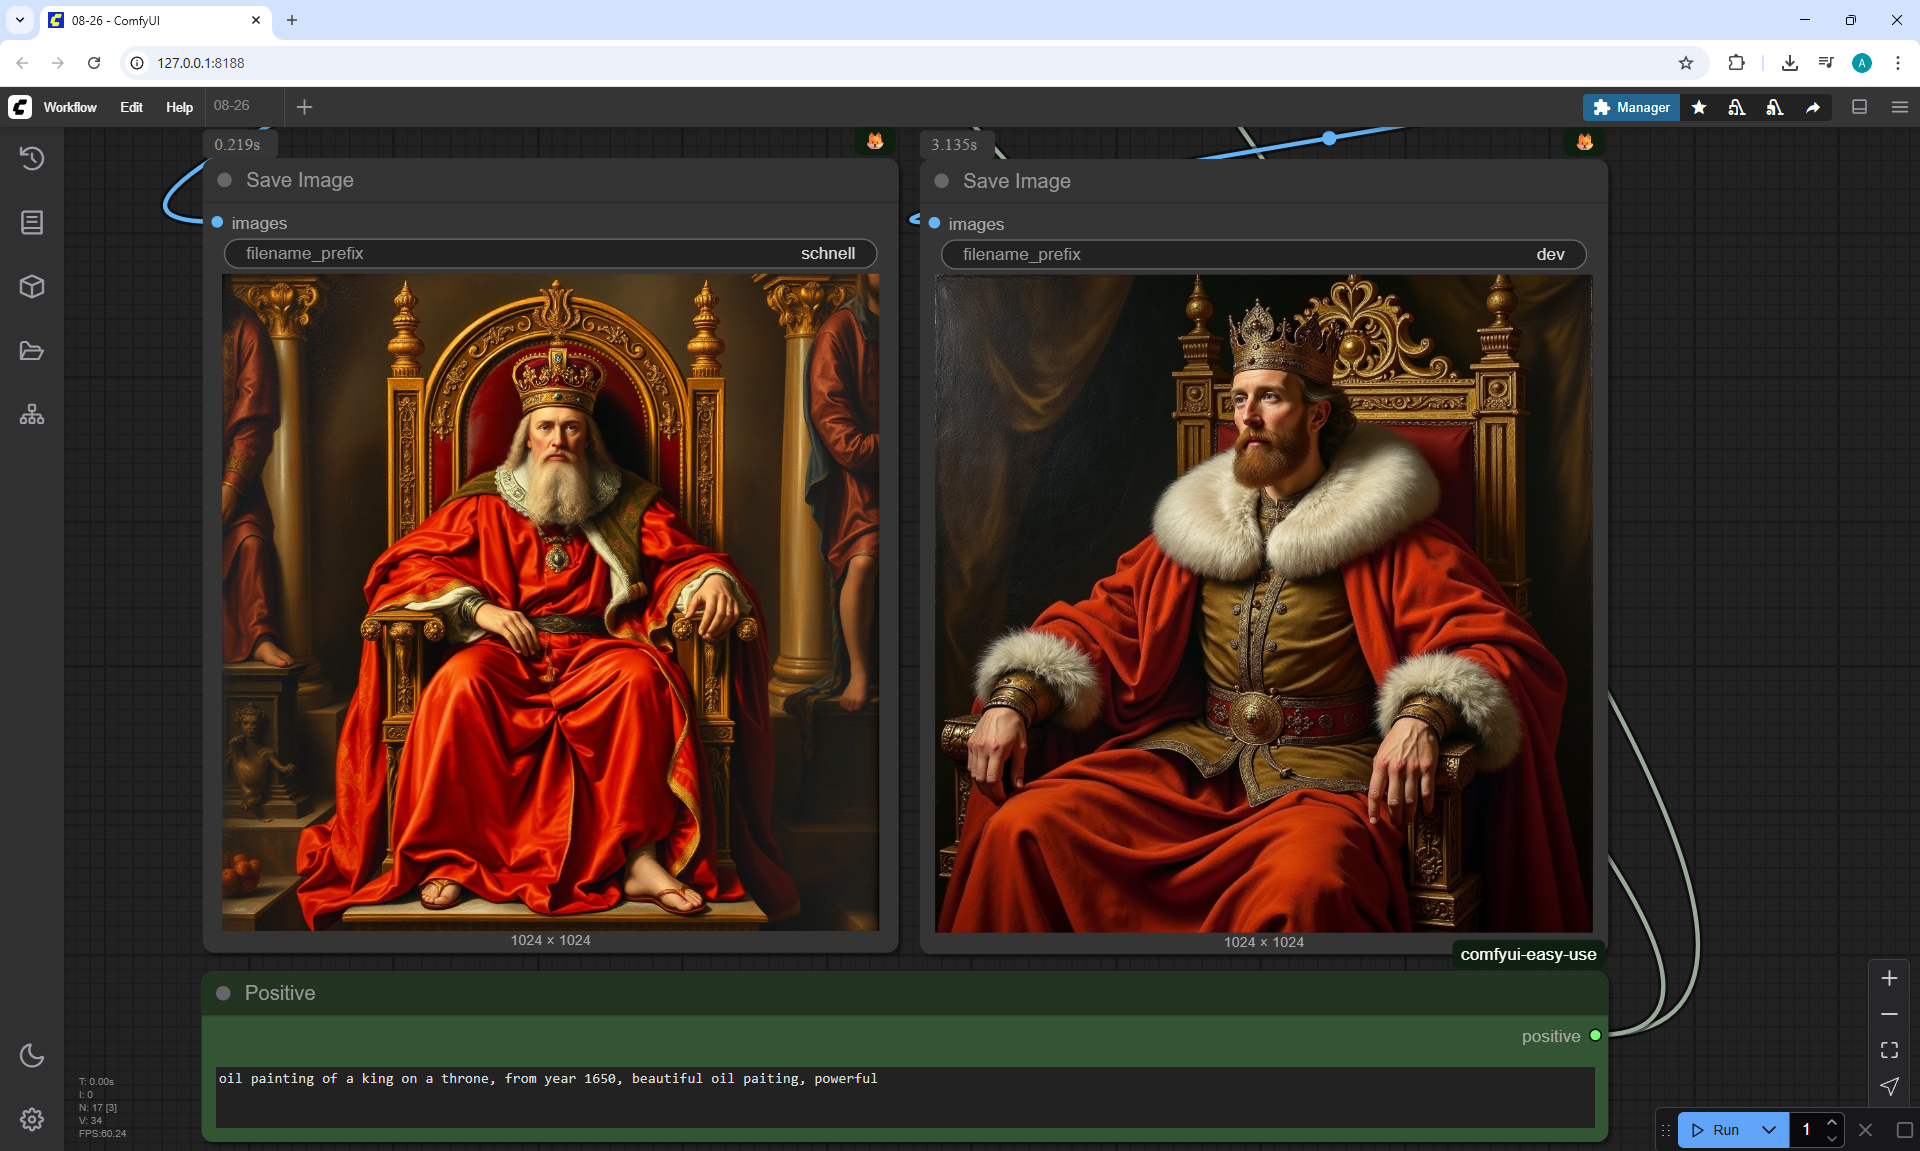The width and height of the screenshot is (1920, 1151).
Task: Collapse the Positive prompt node
Action: [x=224, y=993]
